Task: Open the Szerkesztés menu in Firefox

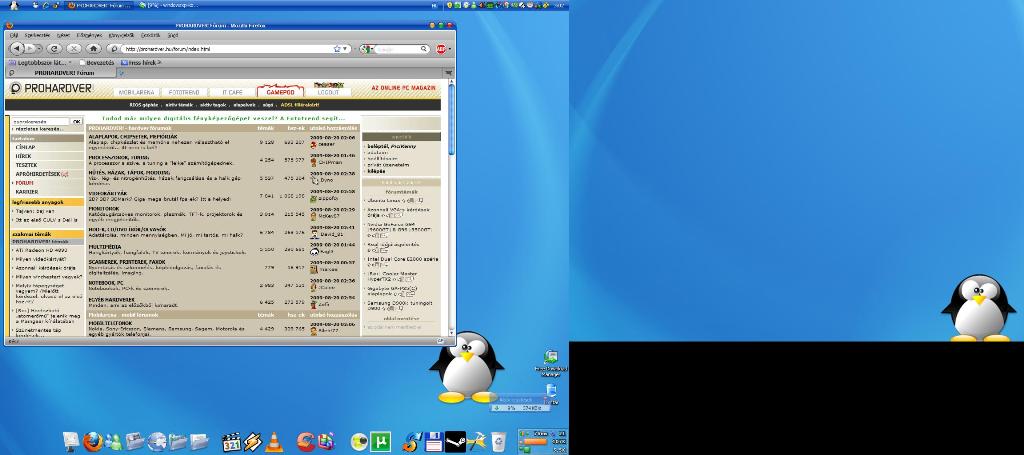Action: click(37, 35)
